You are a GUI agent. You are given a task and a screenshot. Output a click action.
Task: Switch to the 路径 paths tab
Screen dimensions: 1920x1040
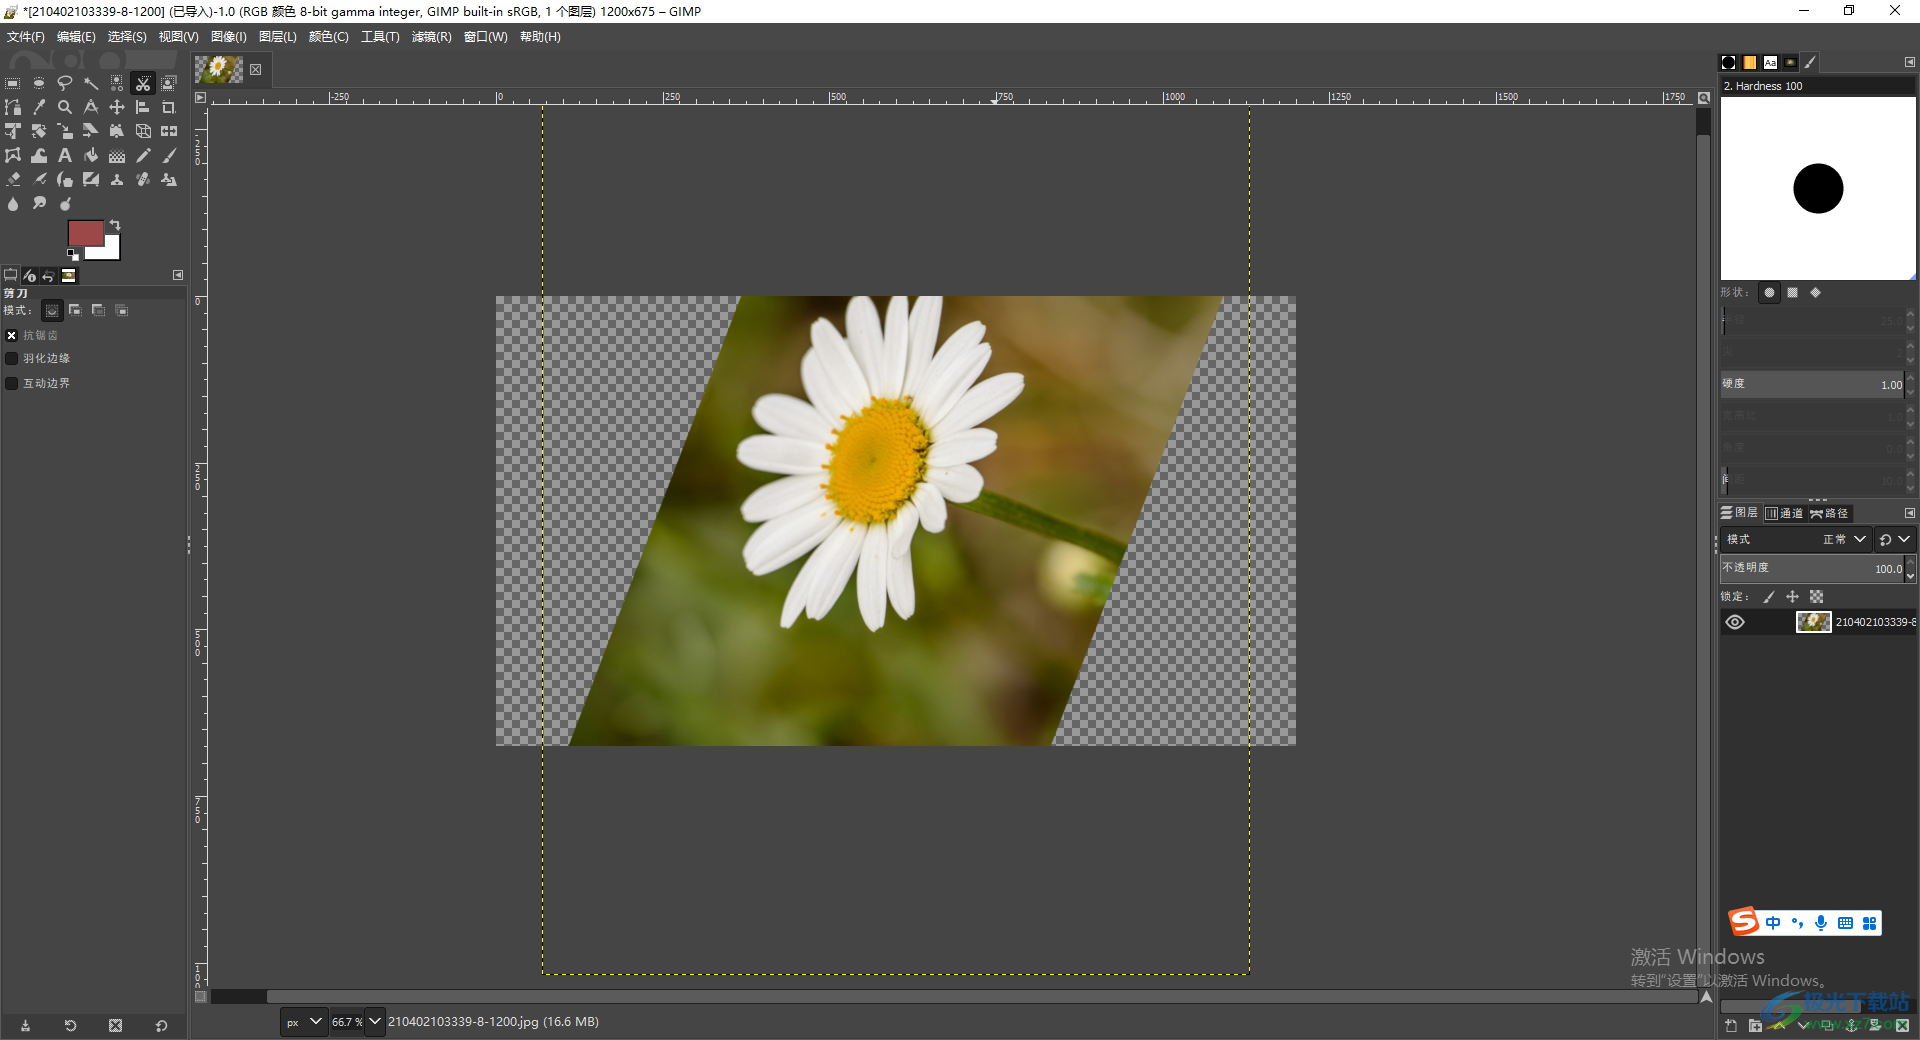point(1830,513)
